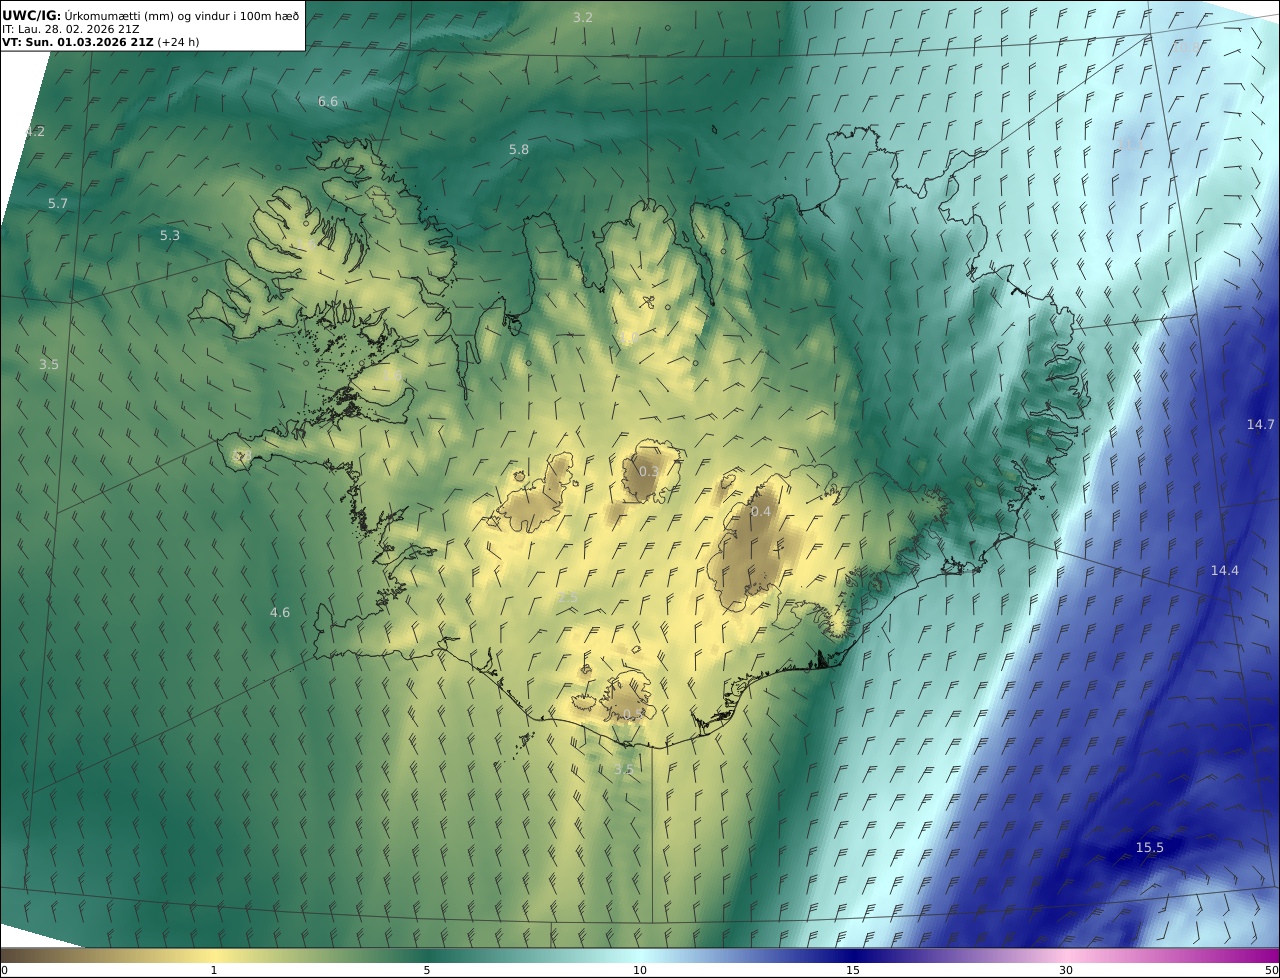
Task: Click the 5 tick label on color scale
Action: [427, 970]
